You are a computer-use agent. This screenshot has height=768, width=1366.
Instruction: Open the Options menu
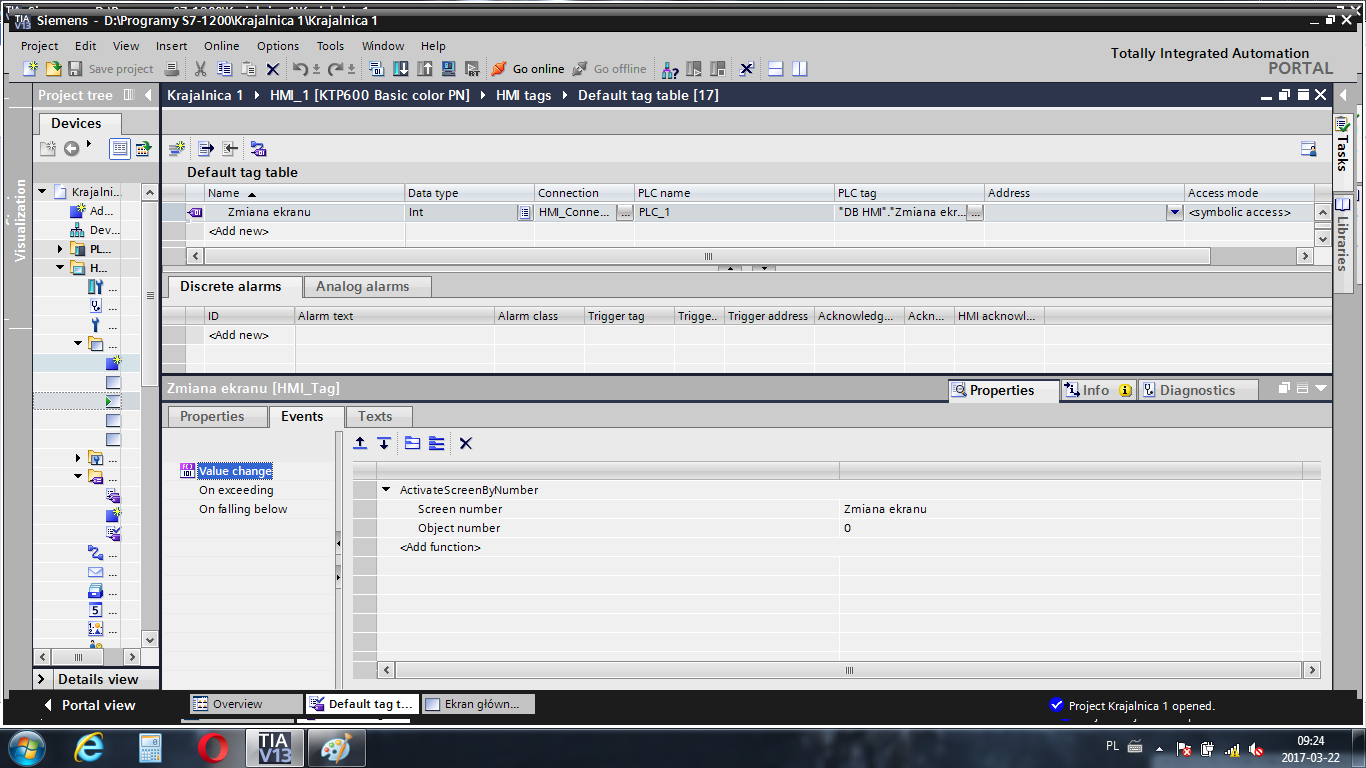278,46
